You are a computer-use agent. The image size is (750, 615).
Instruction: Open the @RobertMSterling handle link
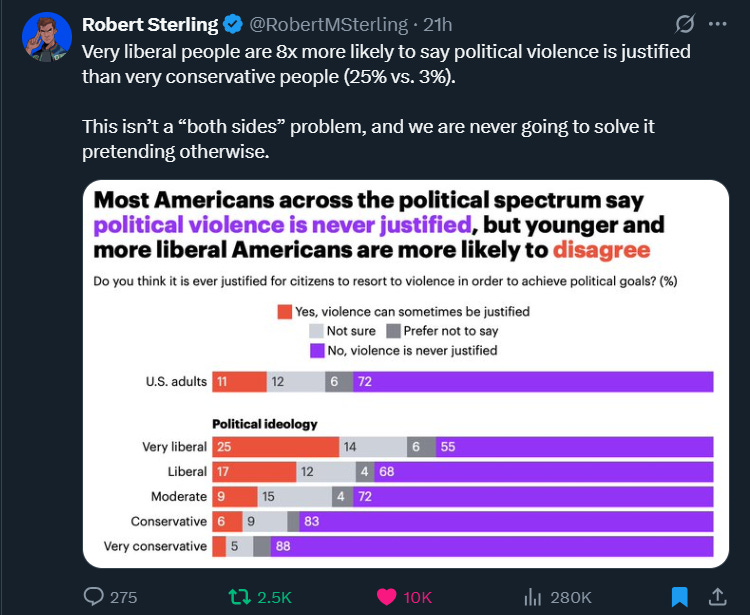[329, 24]
